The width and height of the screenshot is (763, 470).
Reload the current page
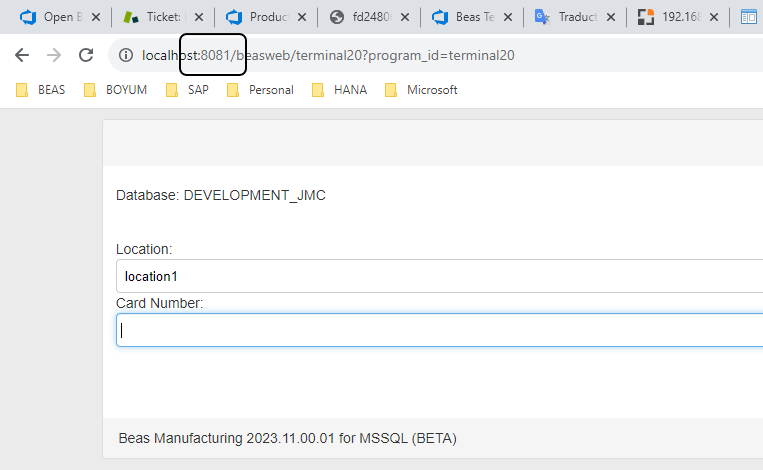86,55
